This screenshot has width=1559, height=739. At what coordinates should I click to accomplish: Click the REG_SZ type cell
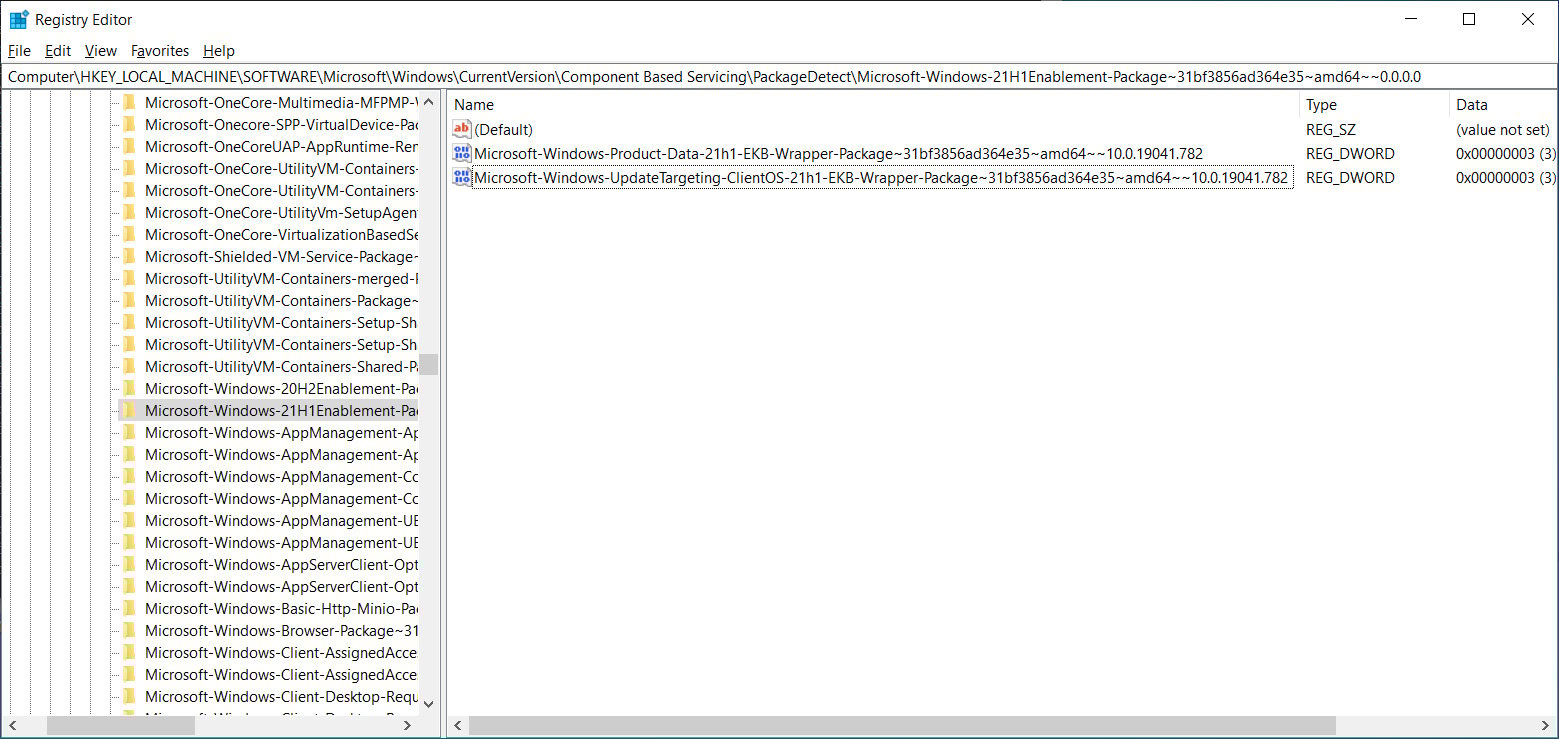[x=1330, y=129]
